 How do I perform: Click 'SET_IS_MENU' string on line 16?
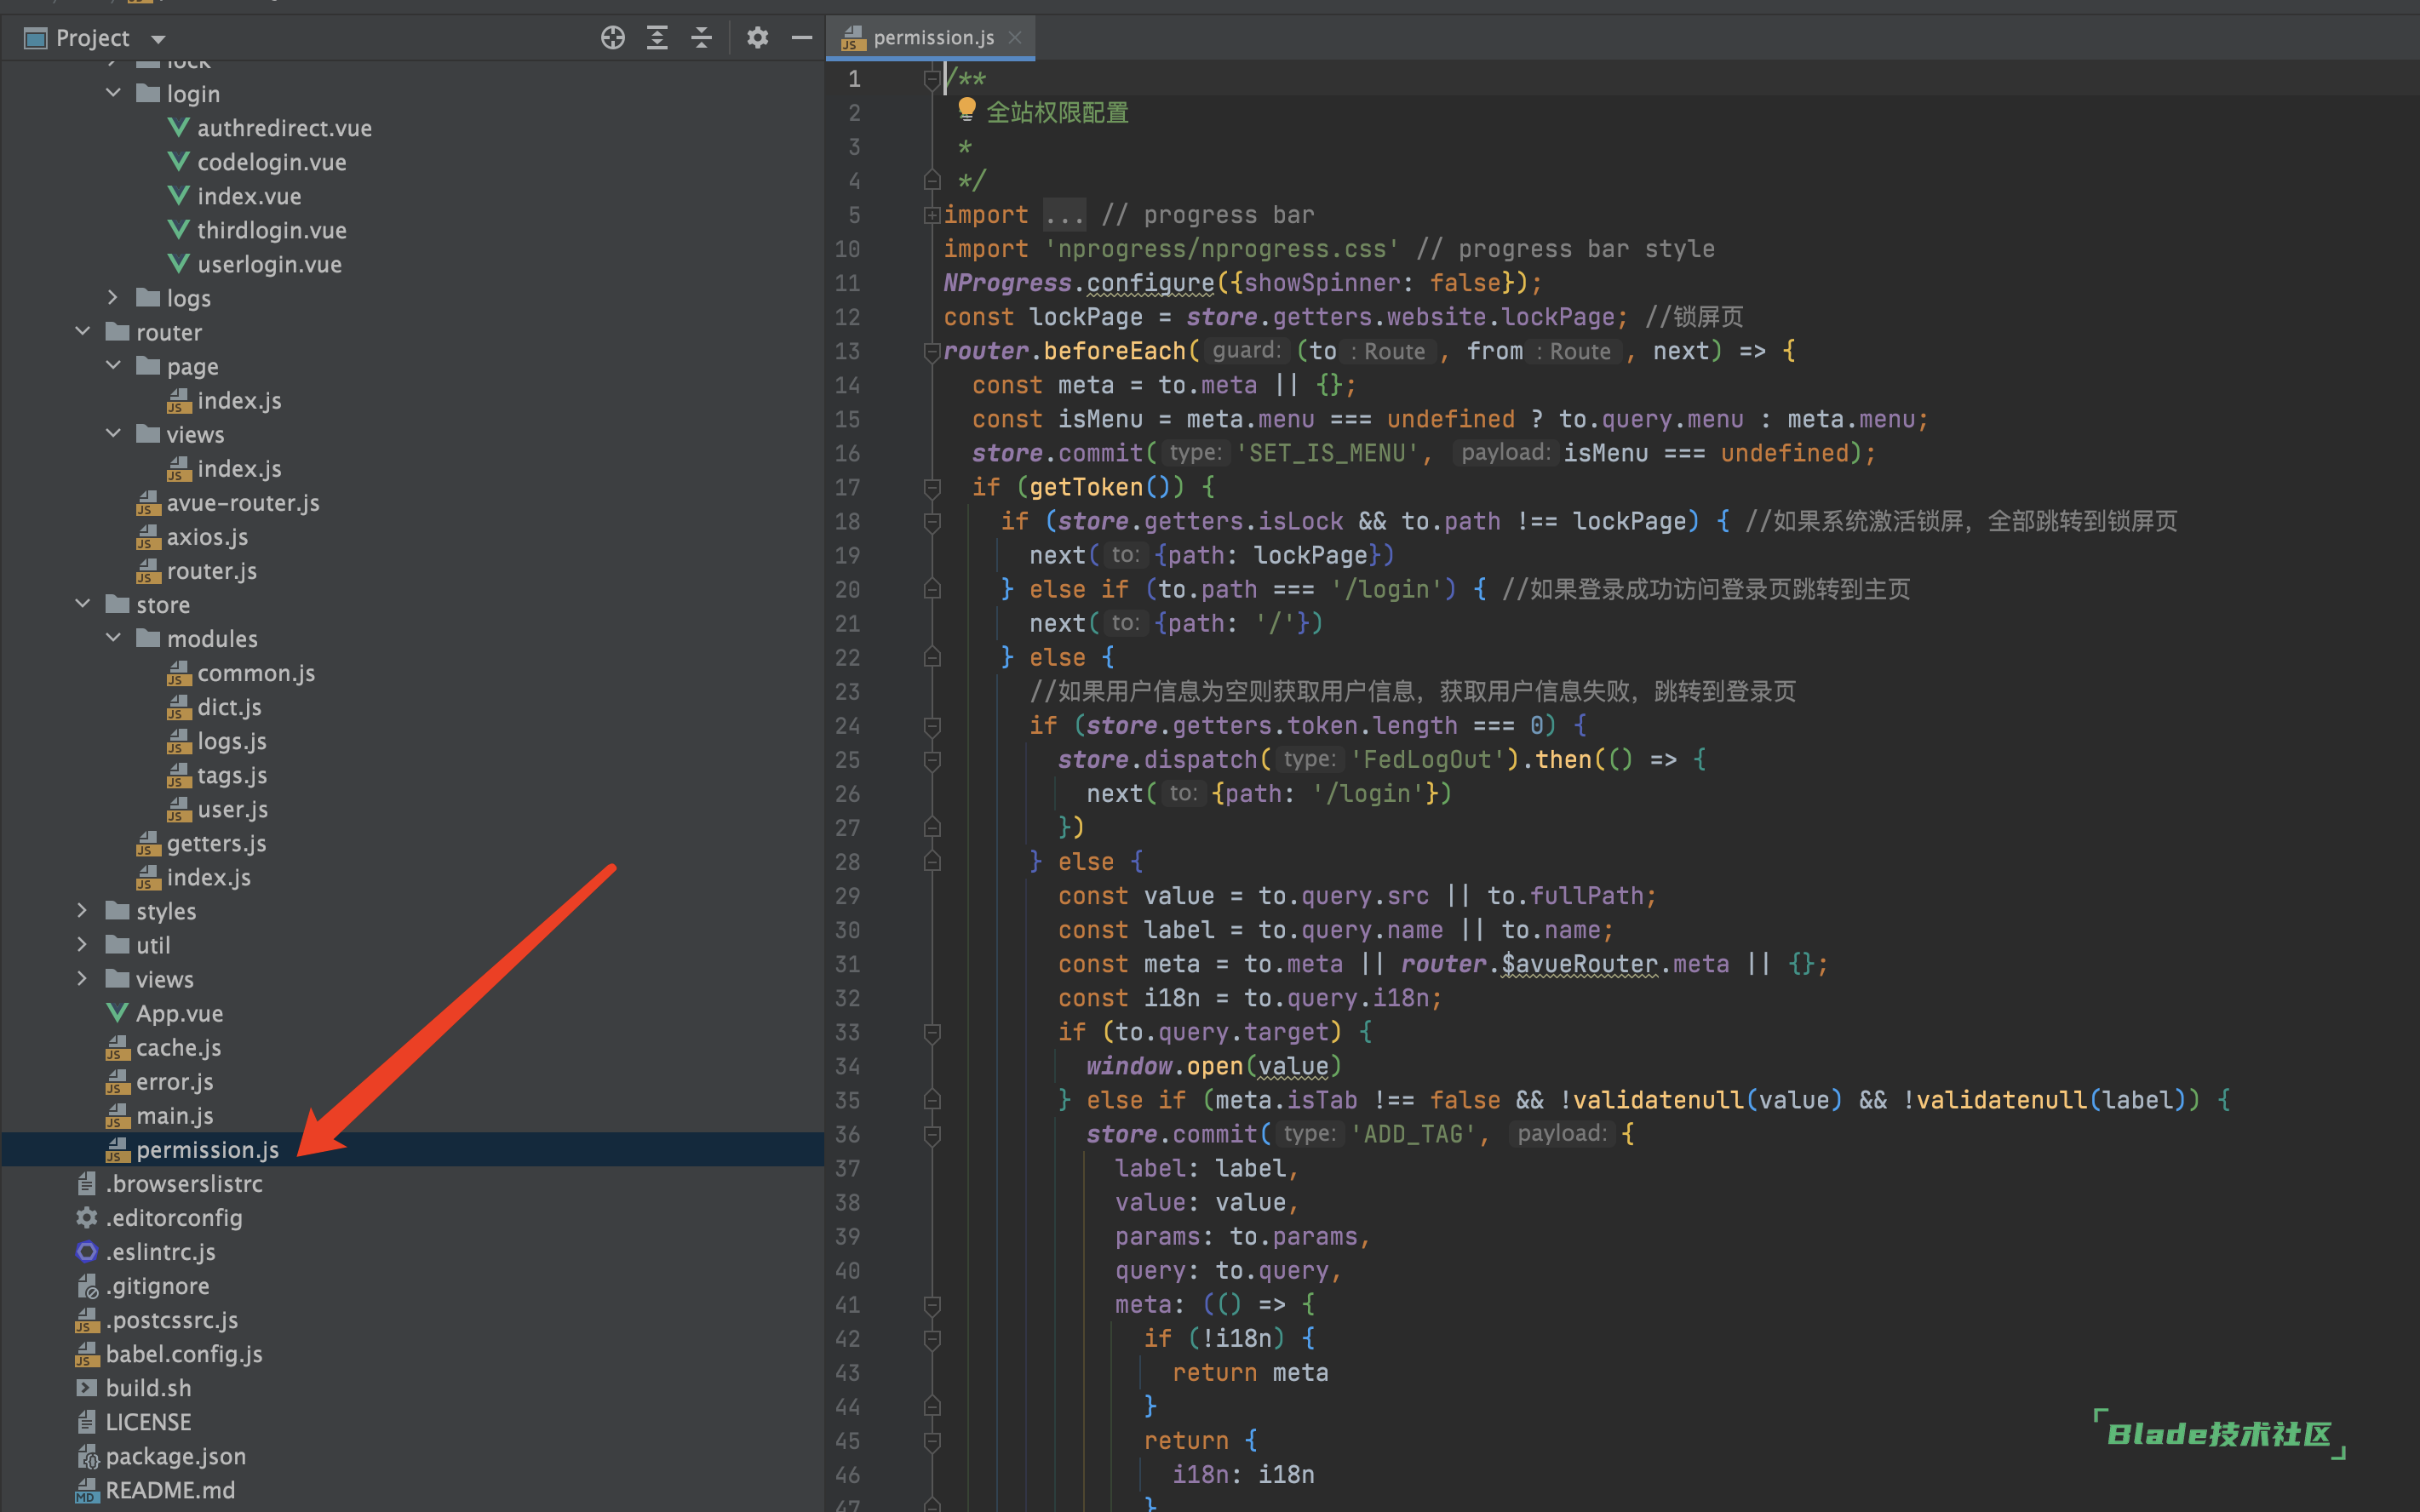point(1327,453)
